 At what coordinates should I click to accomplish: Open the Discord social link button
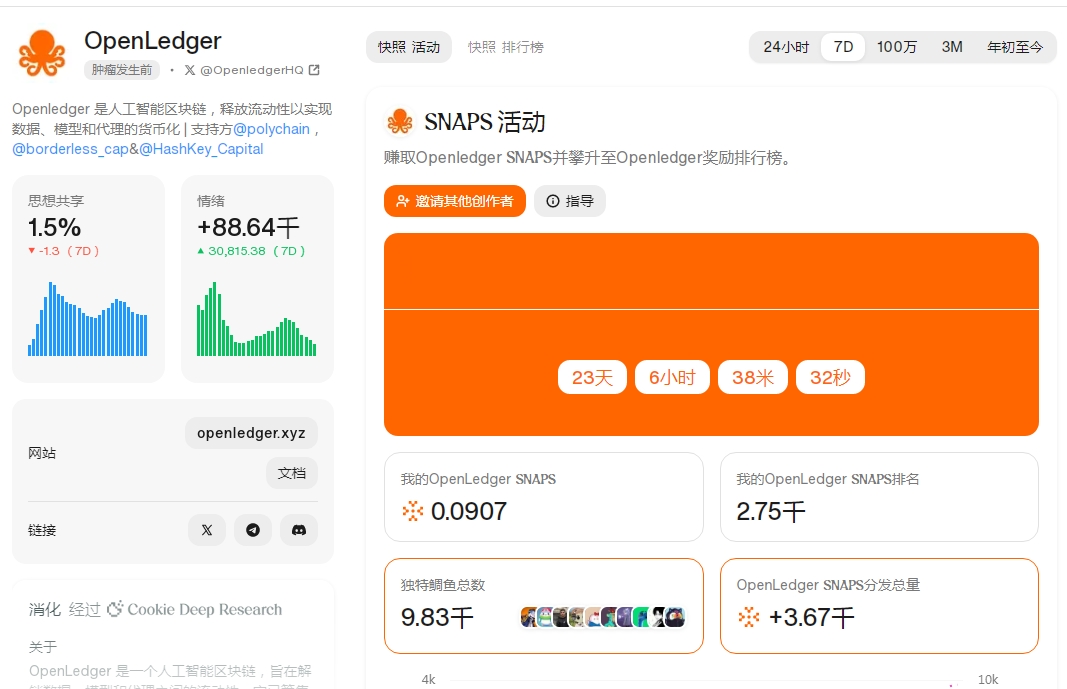click(299, 530)
